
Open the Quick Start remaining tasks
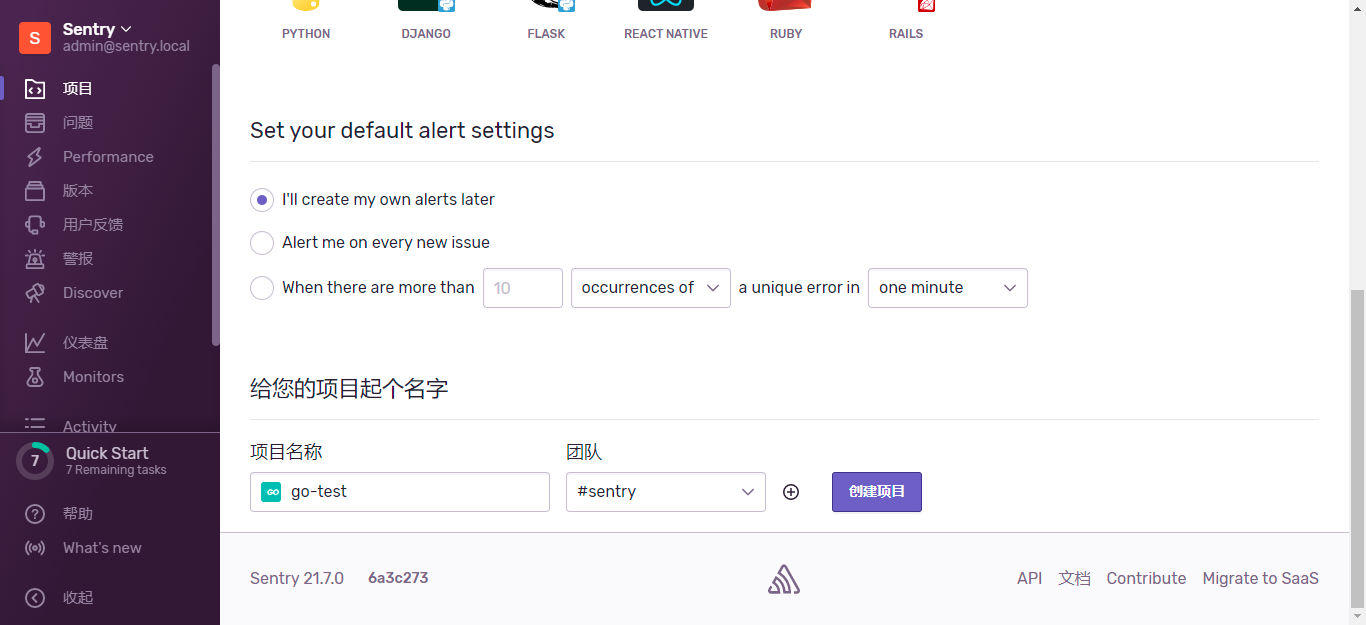[109, 461]
